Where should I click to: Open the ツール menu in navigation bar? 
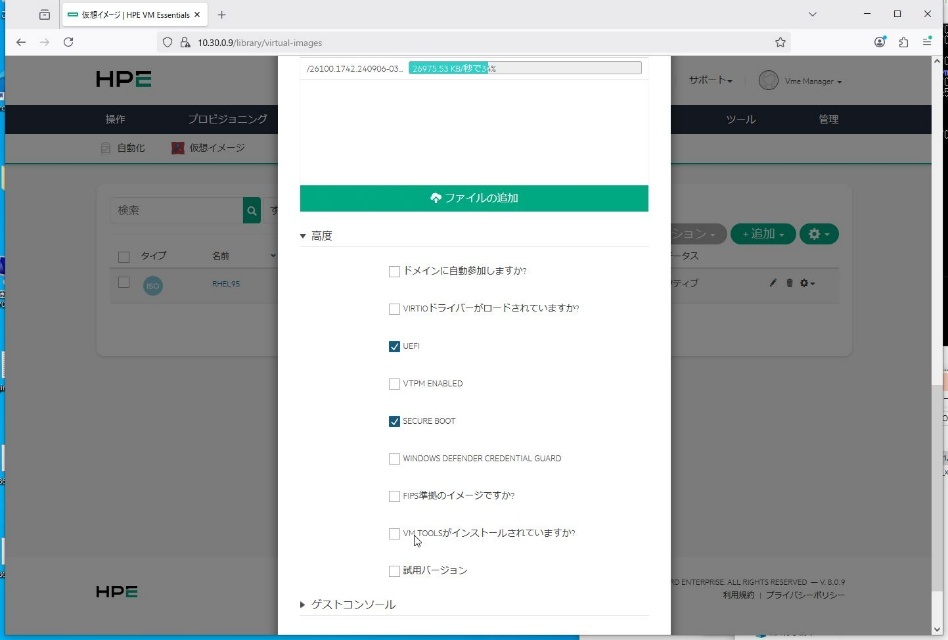pyautogui.click(x=740, y=119)
